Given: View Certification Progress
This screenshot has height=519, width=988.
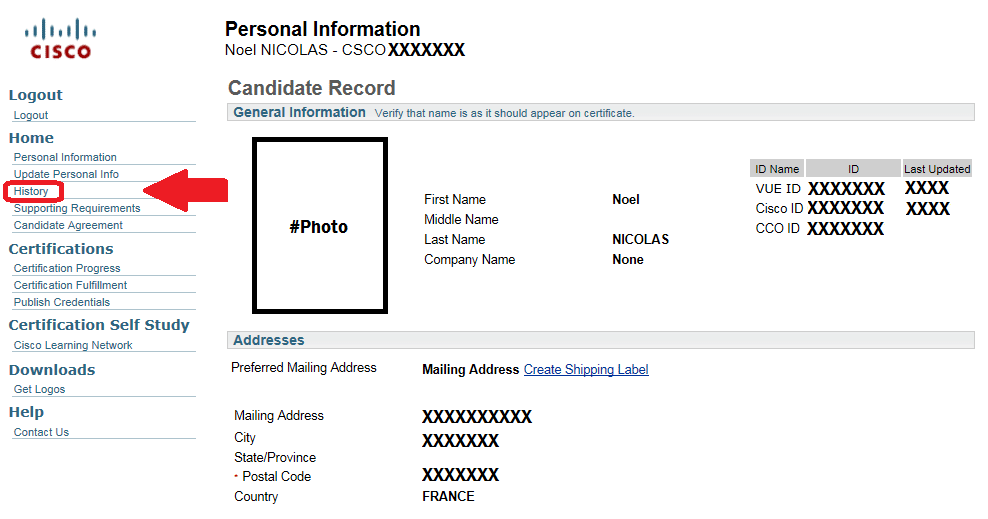Looking at the screenshot, I should pyautogui.click(x=67, y=268).
